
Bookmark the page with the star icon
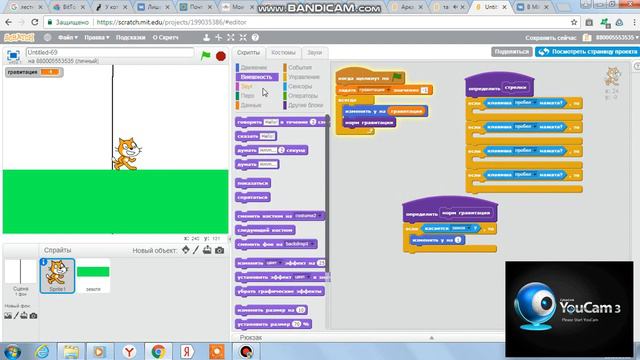pyautogui.click(x=574, y=22)
